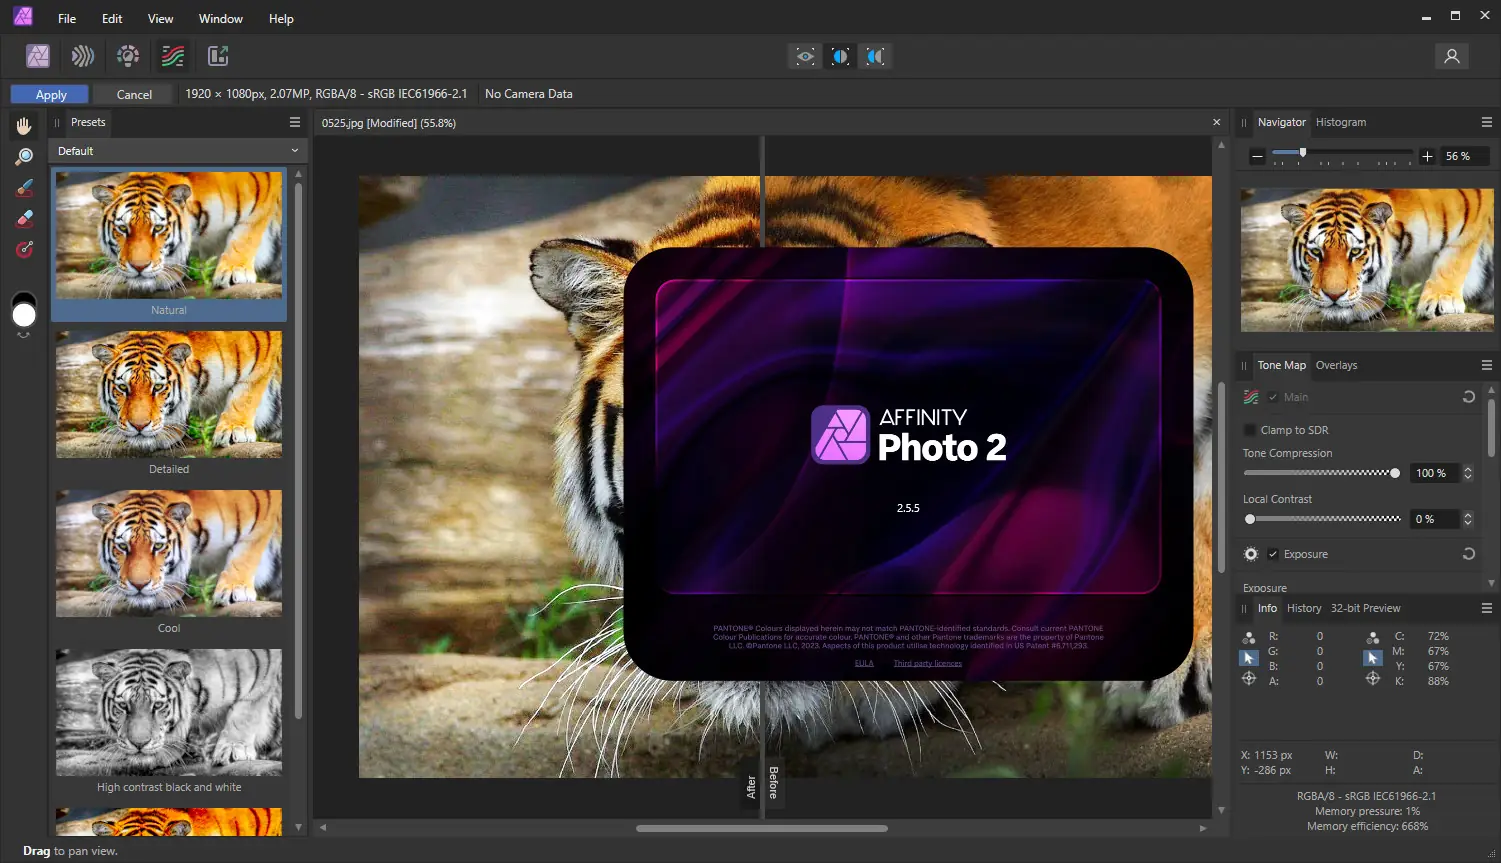
Task: Open the Third party licences link
Action: click(927, 663)
